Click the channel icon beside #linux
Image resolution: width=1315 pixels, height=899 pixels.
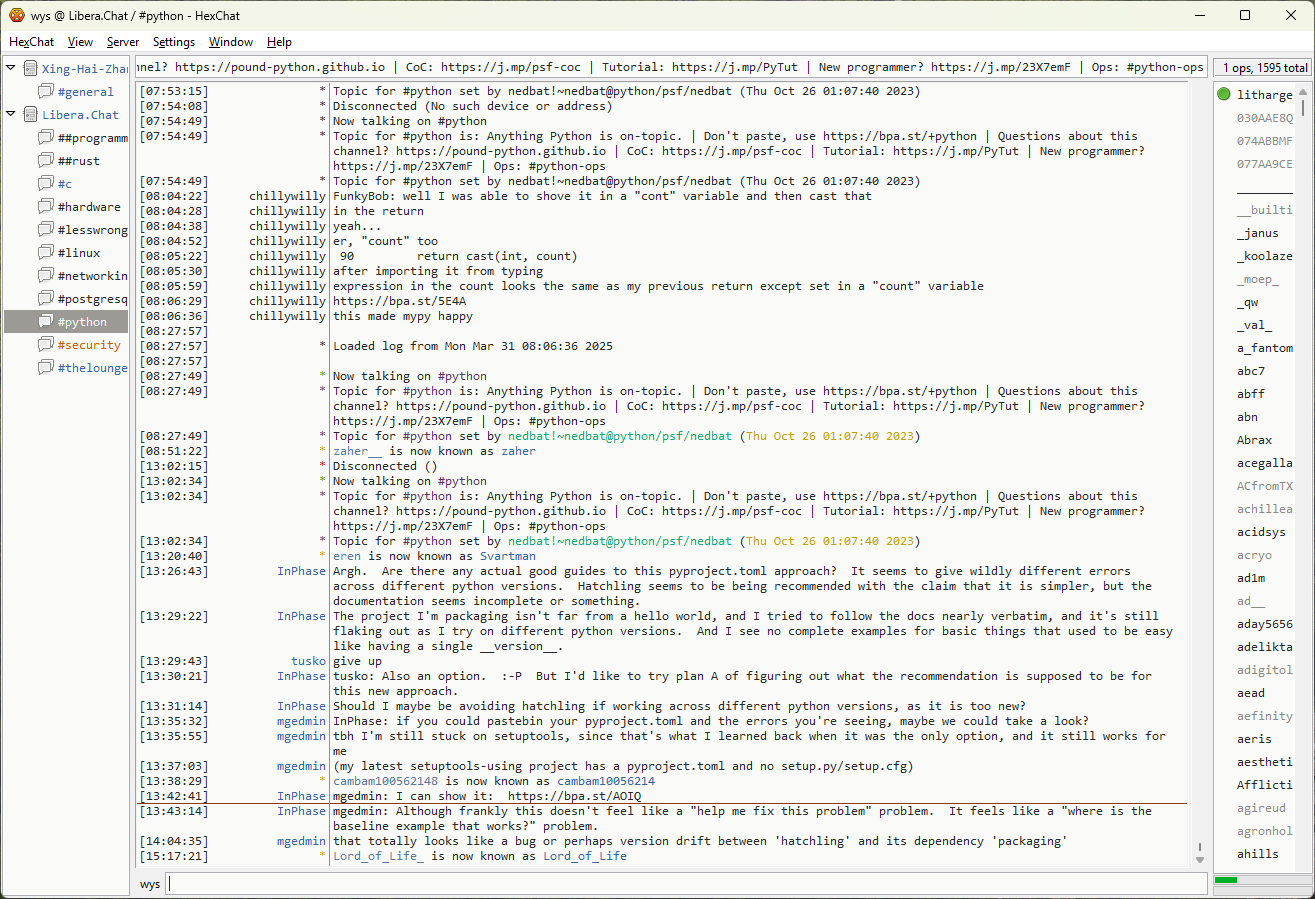point(46,253)
